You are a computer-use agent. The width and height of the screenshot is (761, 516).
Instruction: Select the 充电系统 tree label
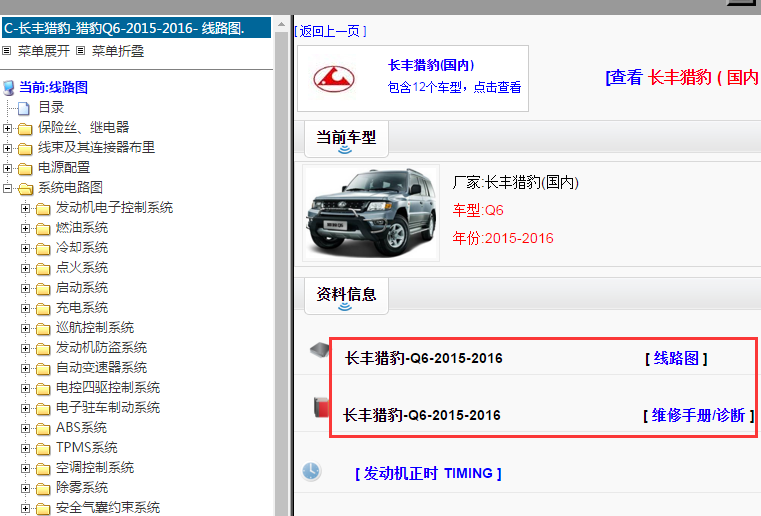(82, 308)
